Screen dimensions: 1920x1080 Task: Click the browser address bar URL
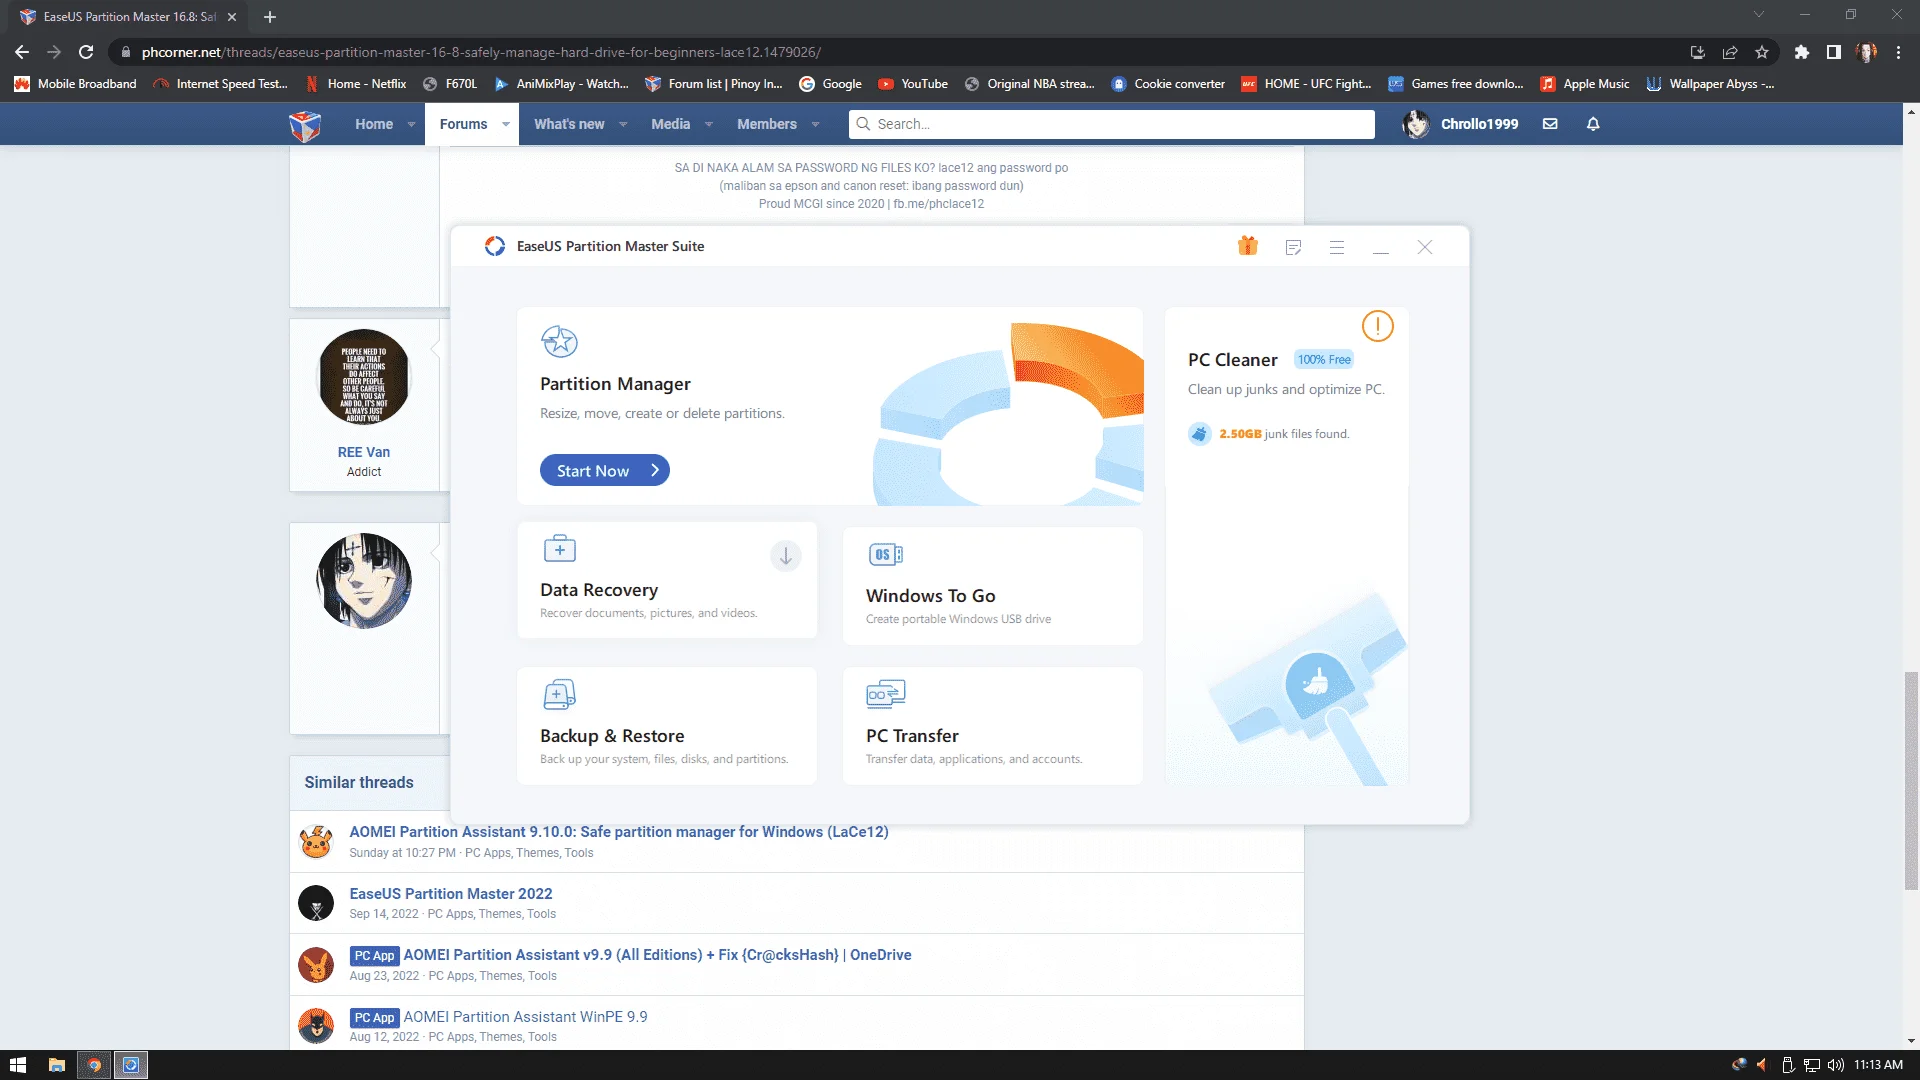coord(481,52)
